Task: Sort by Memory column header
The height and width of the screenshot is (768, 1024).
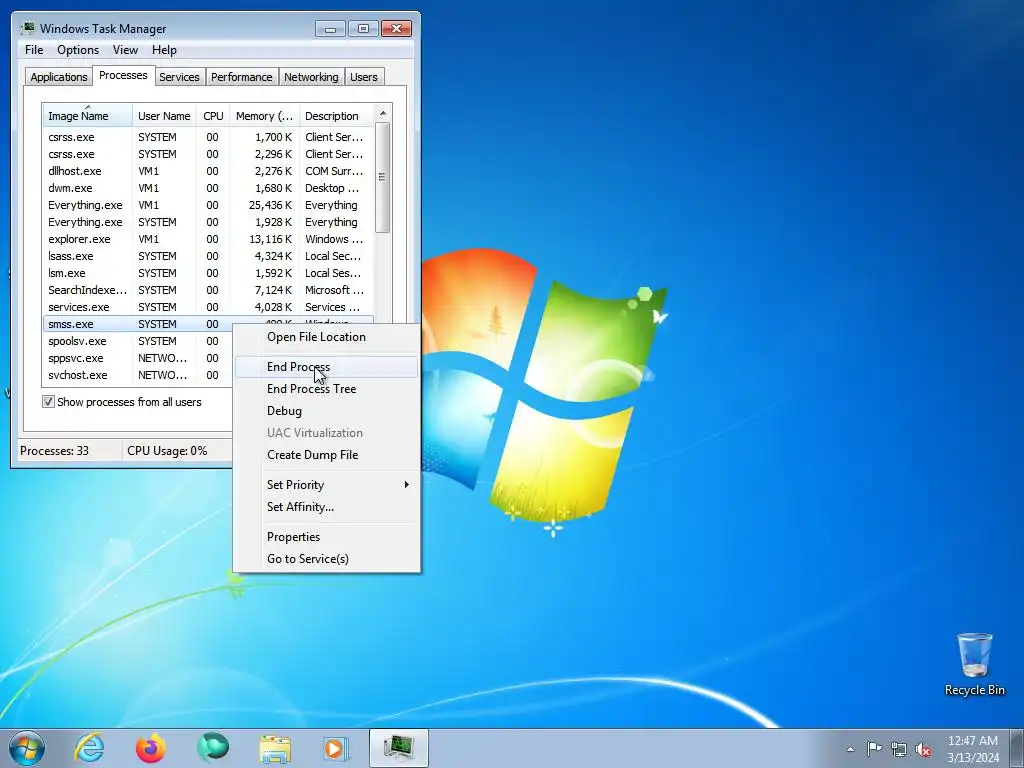Action: point(264,116)
